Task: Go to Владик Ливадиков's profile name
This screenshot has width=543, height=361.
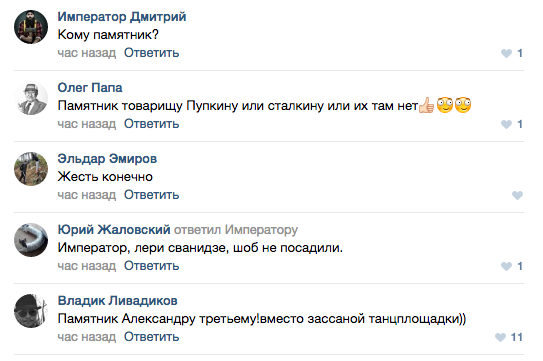Action: point(117,301)
